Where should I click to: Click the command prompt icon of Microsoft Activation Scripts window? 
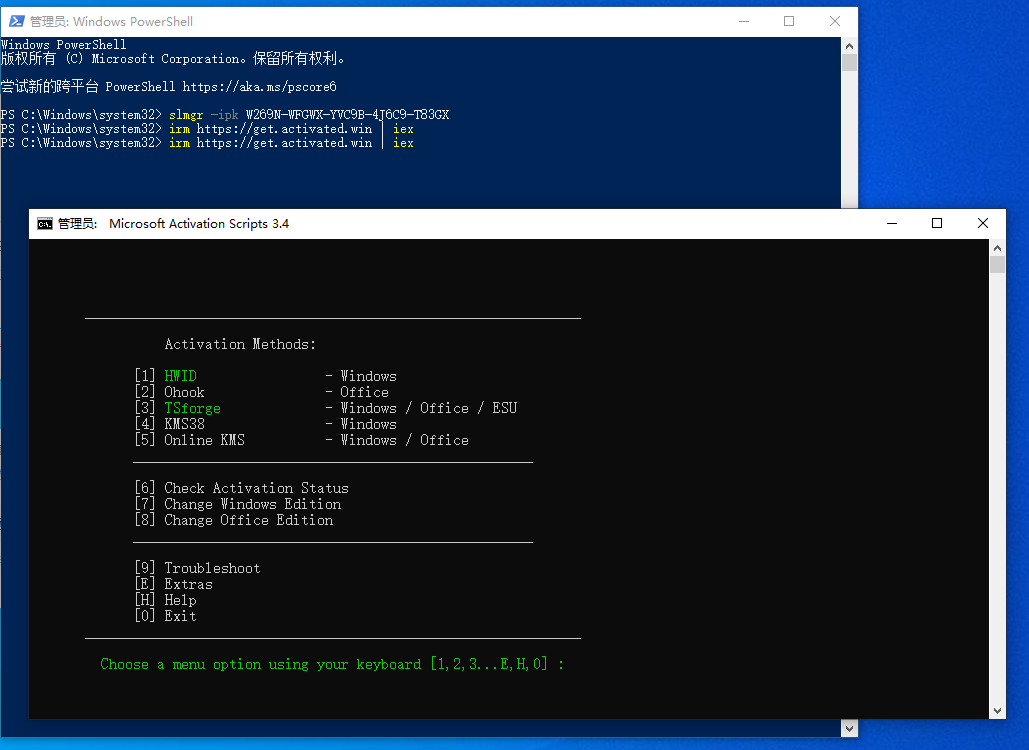(45, 224)
